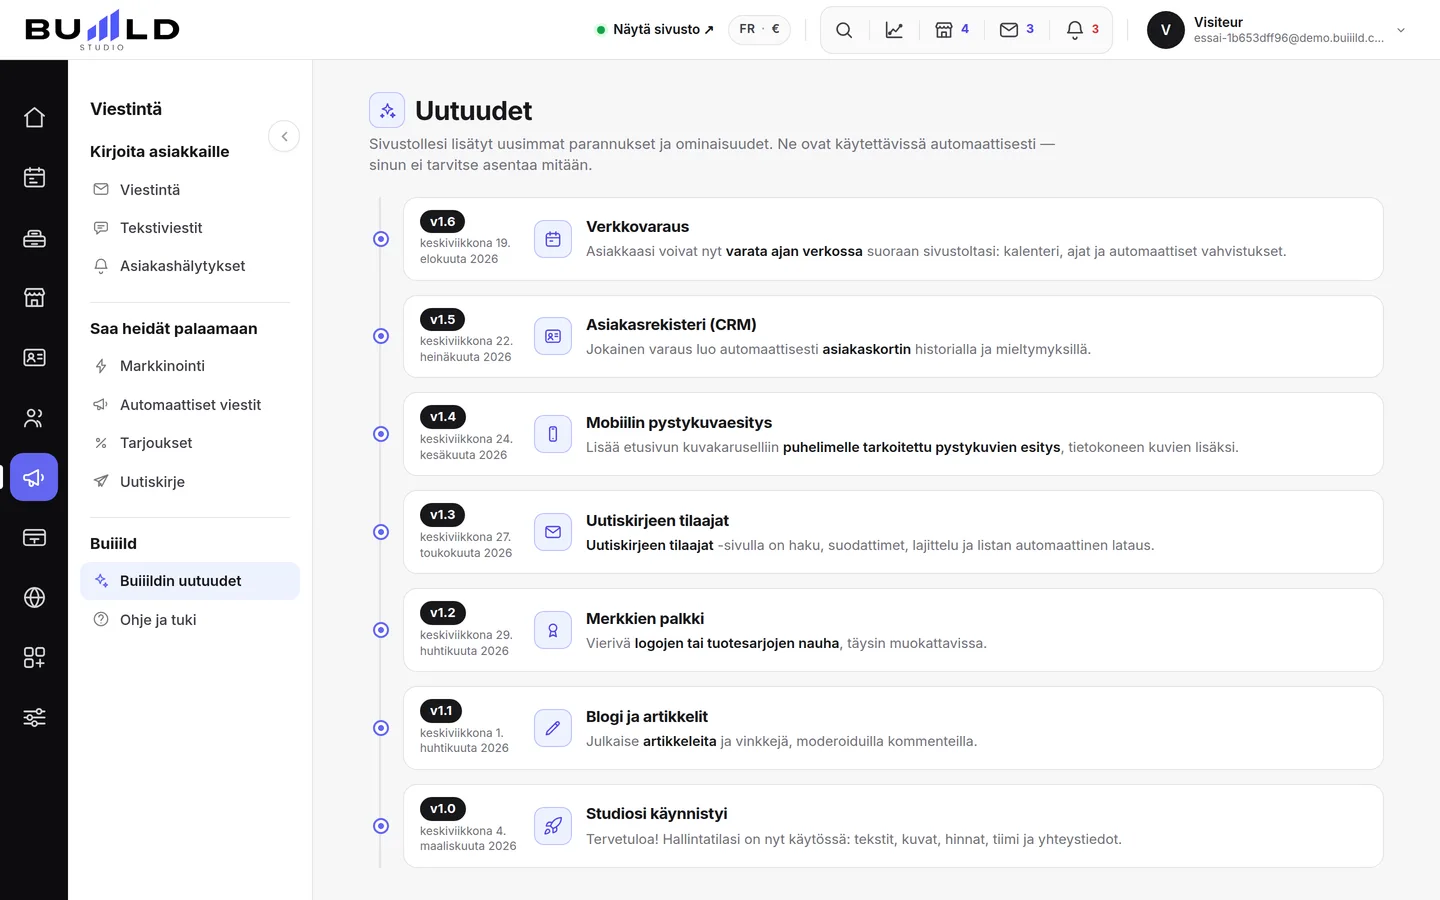Image resolution: width=1440 pixels, height=900 pixels.
Task: Open the statistics chart icon in top bar
Action: pos(894,30)
